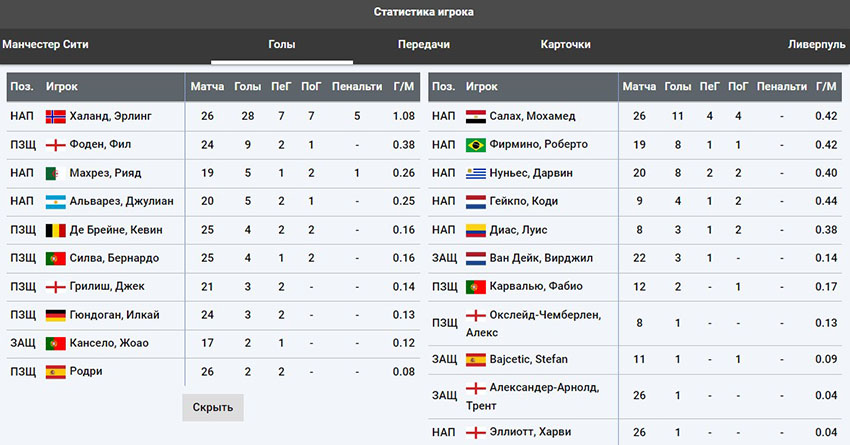Select the Голы tab
The height and width of the screenshot is (445, 850).
[282, 45]
